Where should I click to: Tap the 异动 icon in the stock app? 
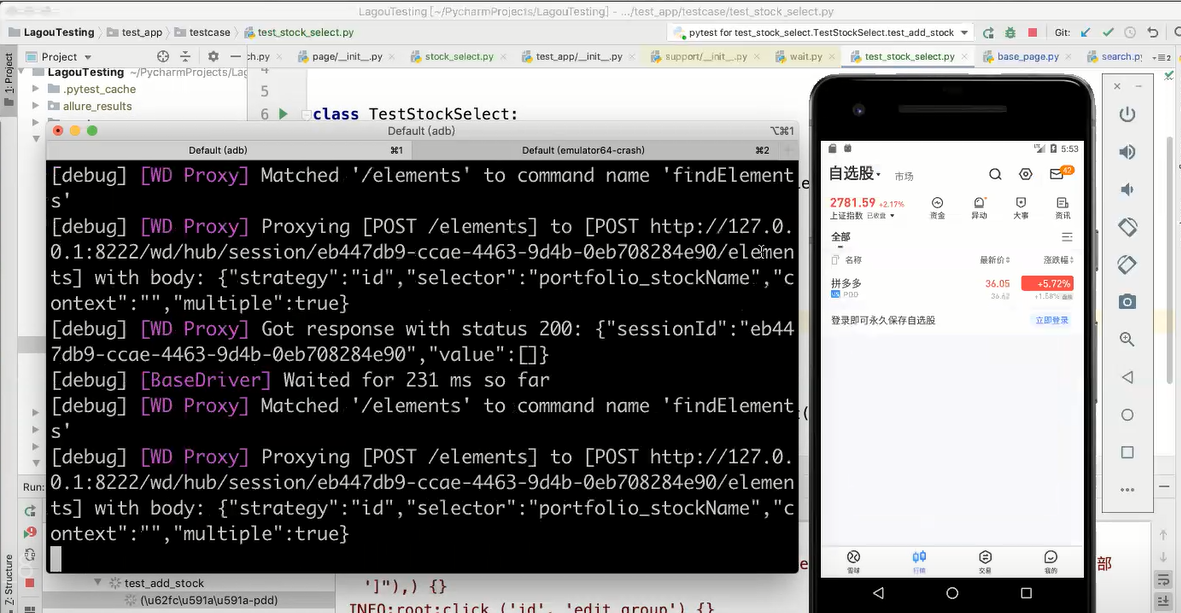[979, 208]
